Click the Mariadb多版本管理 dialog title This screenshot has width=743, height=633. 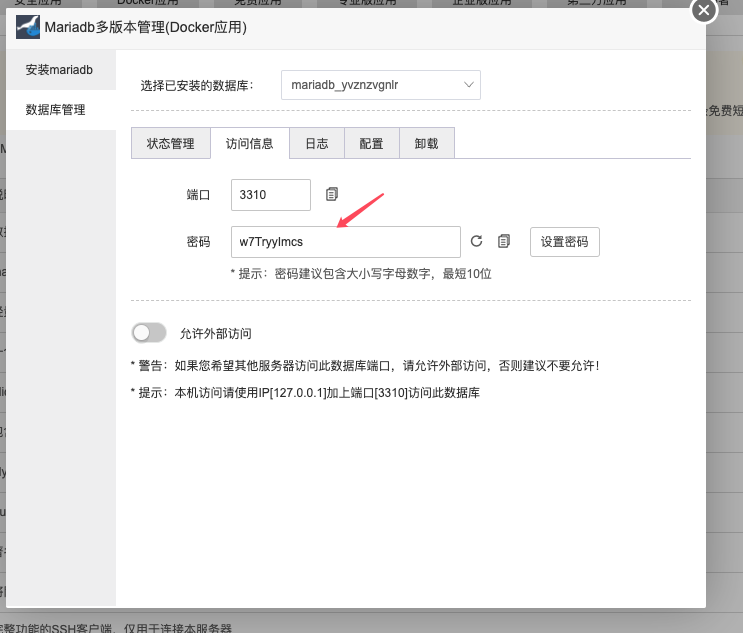point(145,27)
